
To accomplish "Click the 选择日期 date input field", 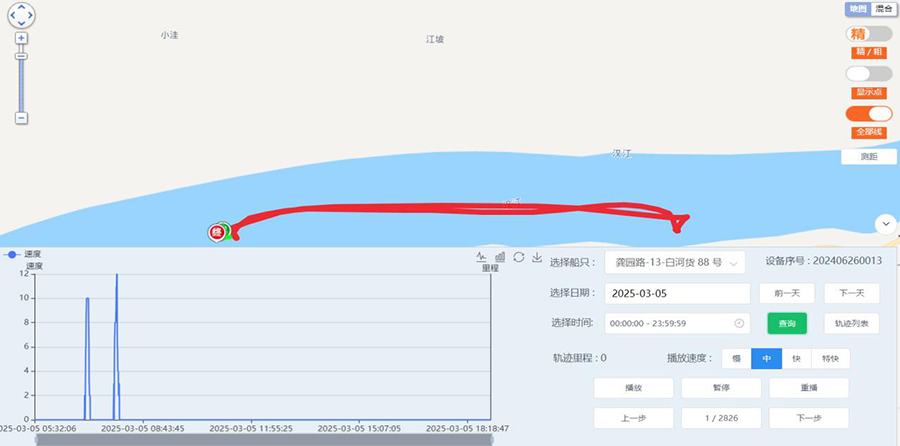I will coord(677,294).
